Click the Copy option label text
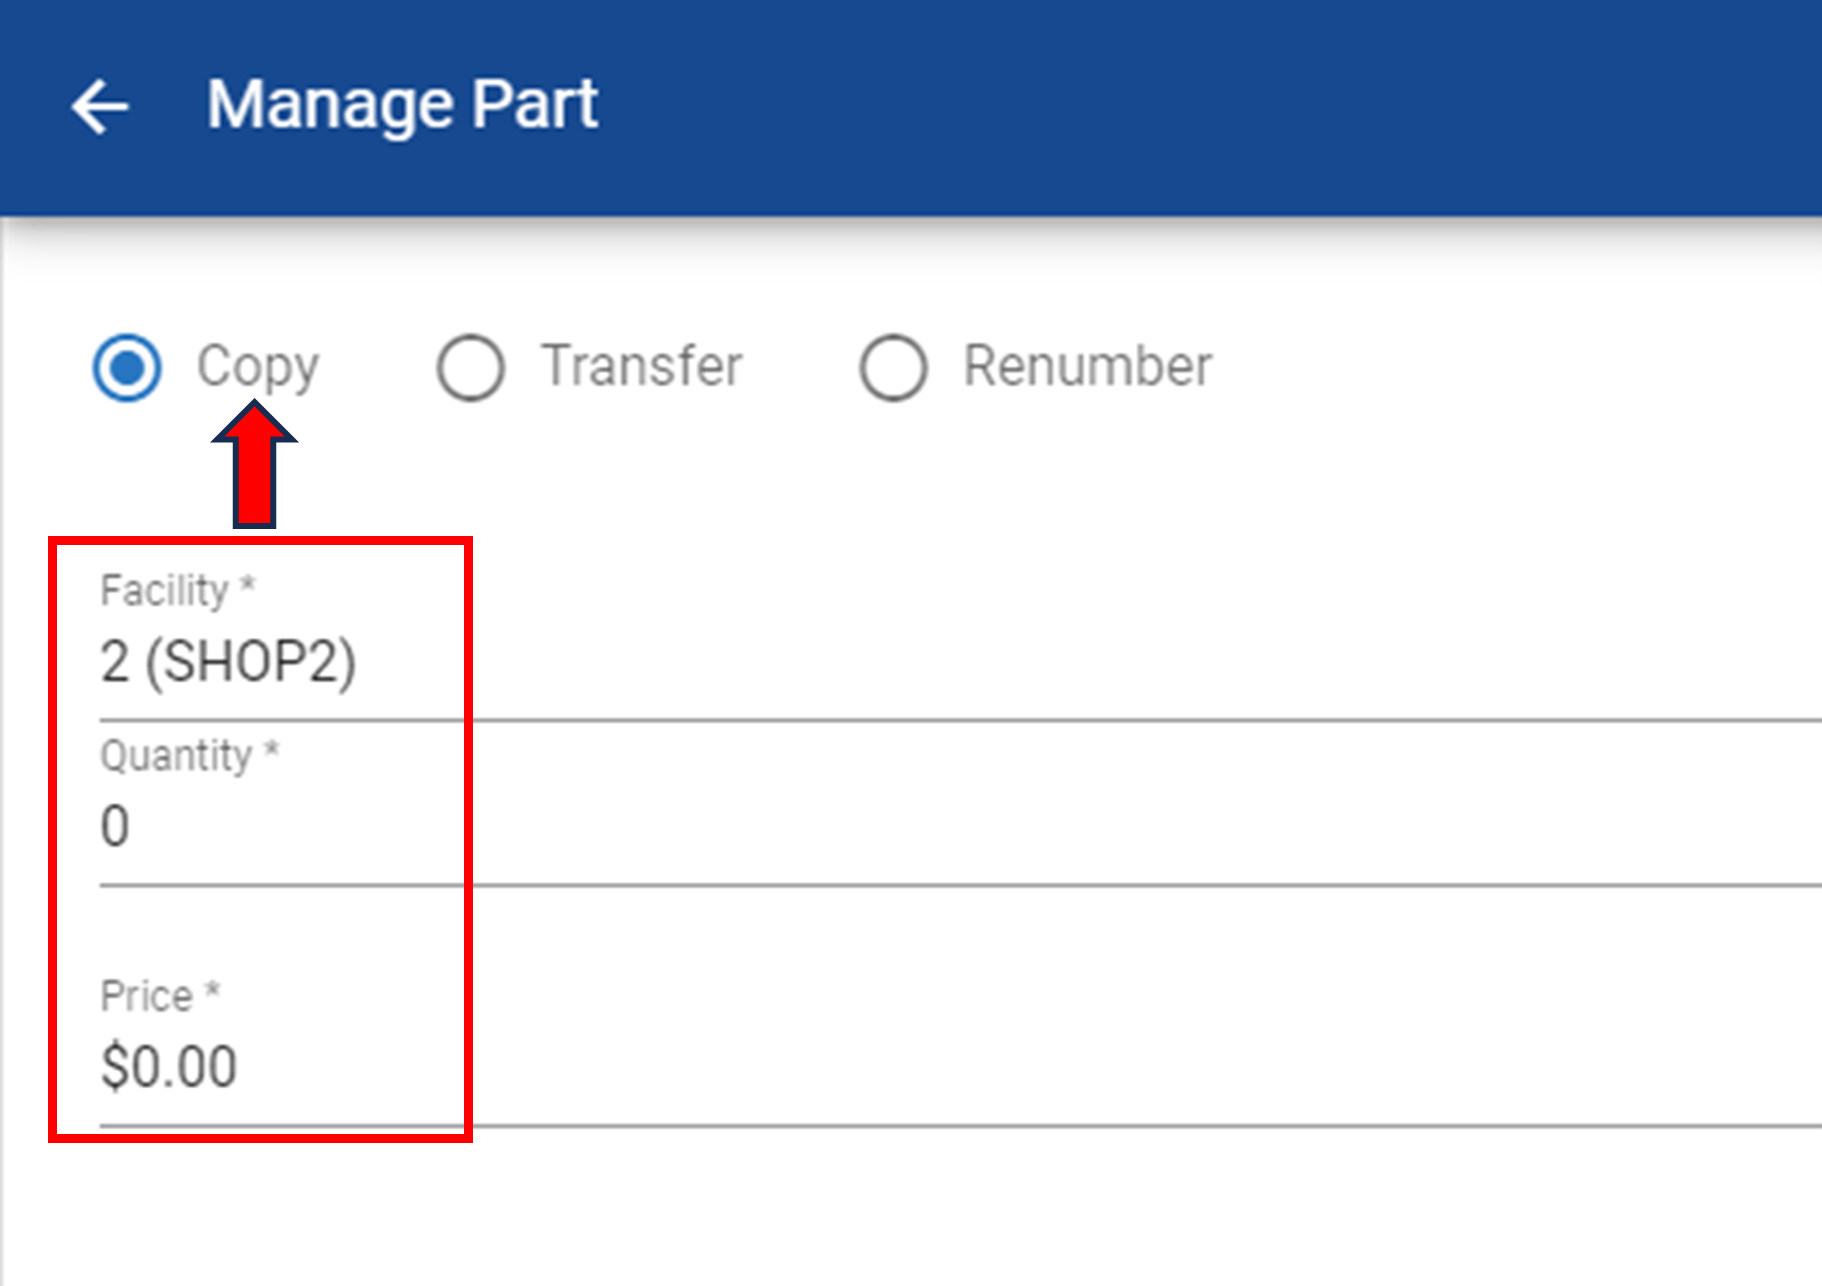The width and height of the screenshot is (1822, 1286). click(x=258, y=366)
